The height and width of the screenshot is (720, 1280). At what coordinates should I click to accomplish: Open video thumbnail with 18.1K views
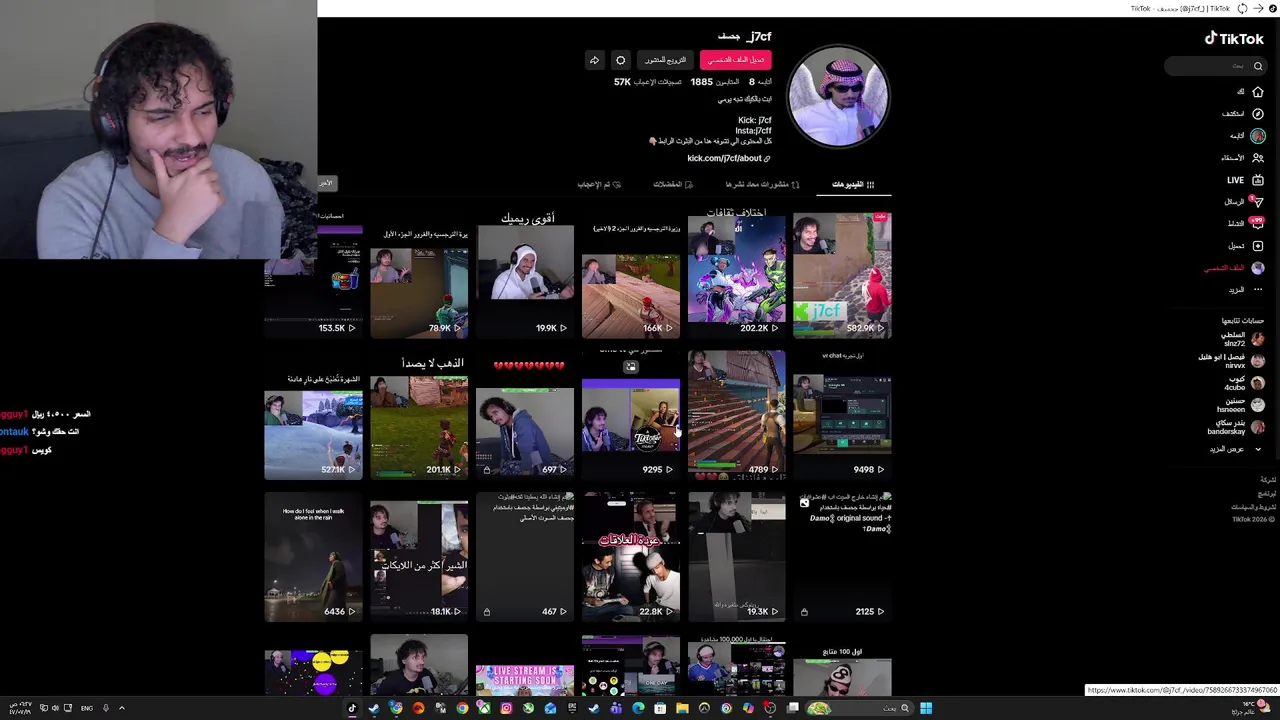(x=419, y=557)
